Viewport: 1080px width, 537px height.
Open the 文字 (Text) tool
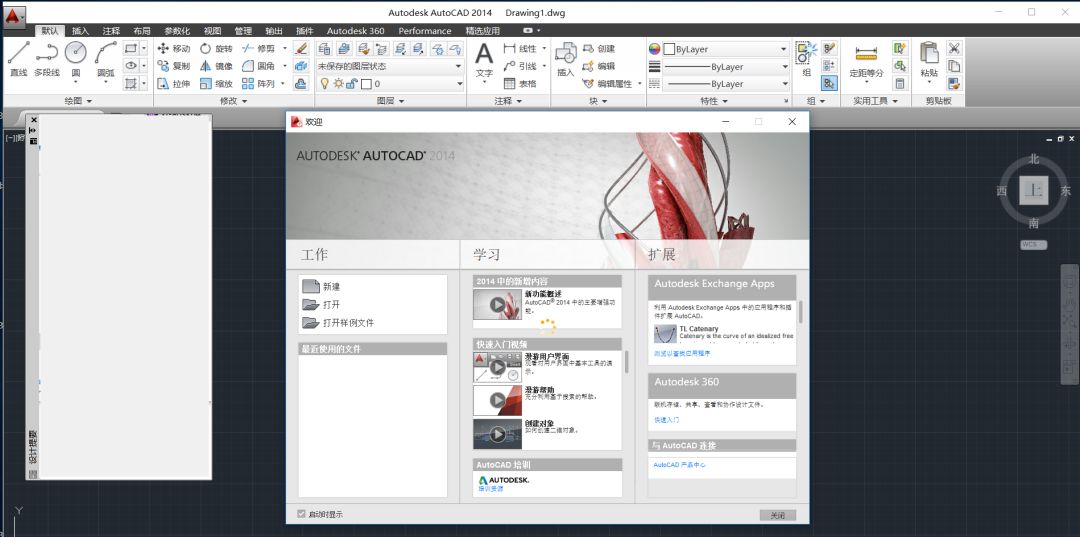click(484, 60)
